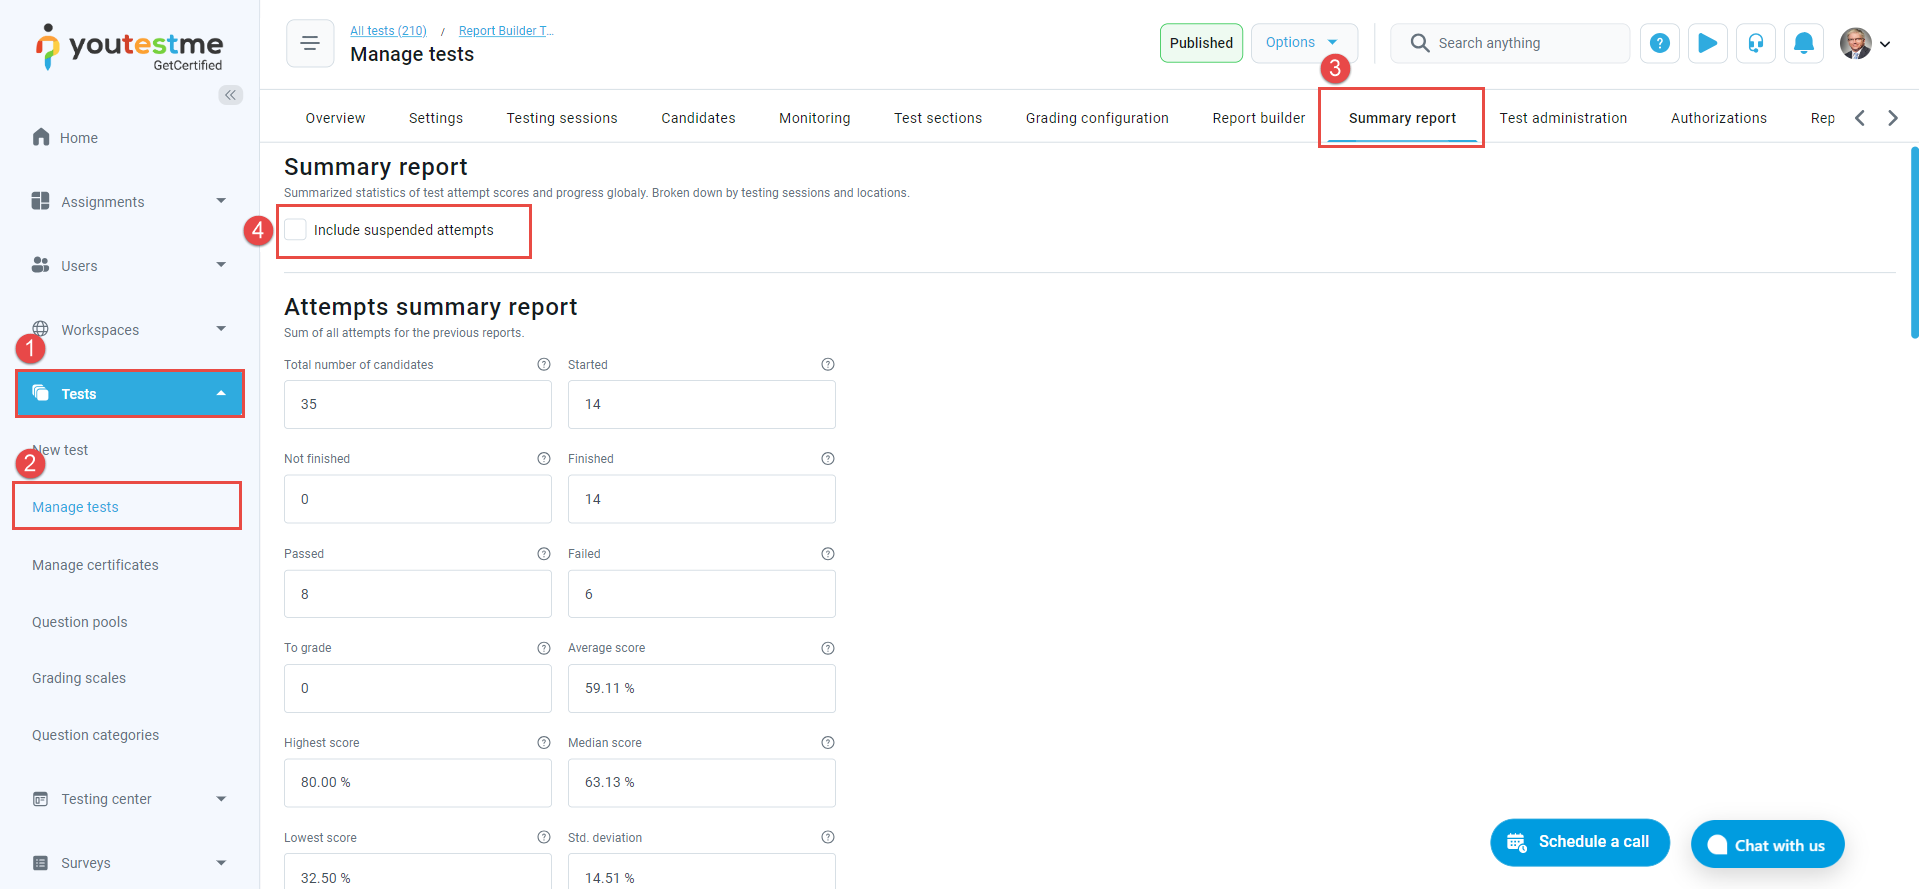The image size is (1919, 889).
Task: Click the Total number of candidates field
Action: (418, 404)
